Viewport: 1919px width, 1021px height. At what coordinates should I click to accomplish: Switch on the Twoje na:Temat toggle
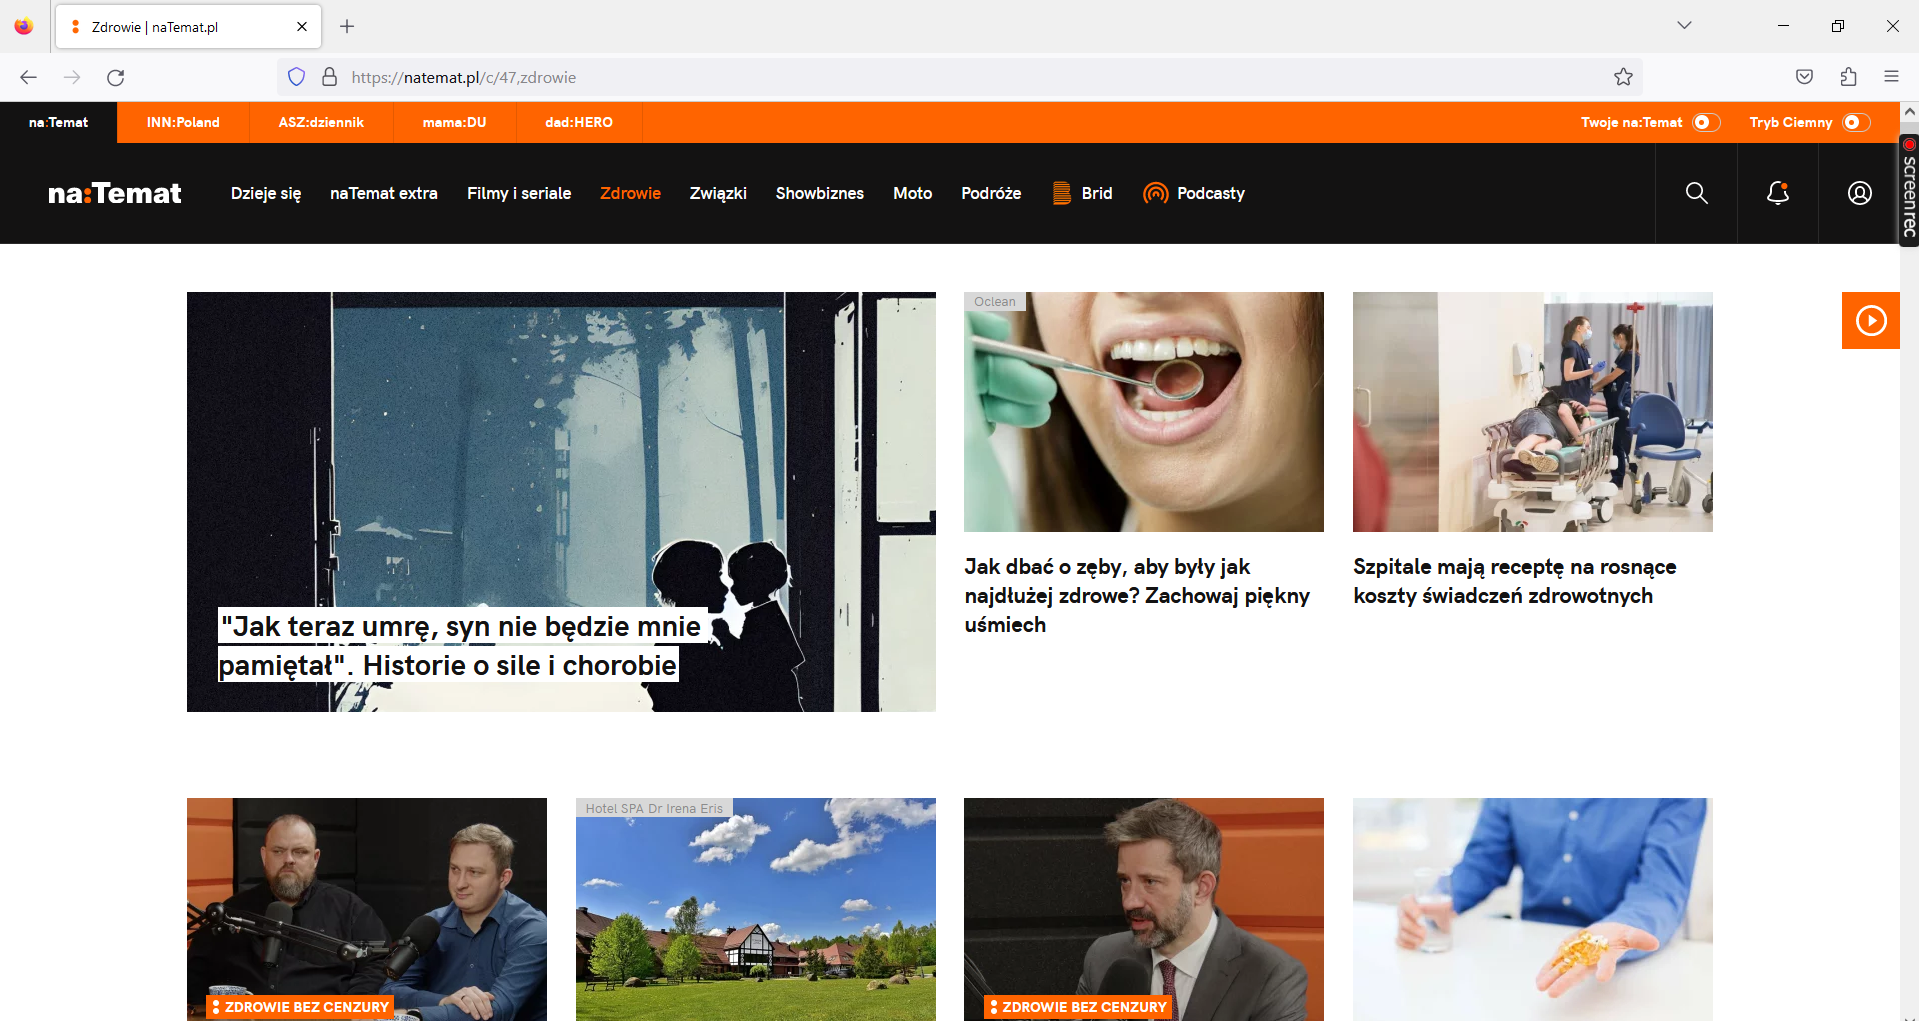pyautogui.click(x=1706, y=122)
